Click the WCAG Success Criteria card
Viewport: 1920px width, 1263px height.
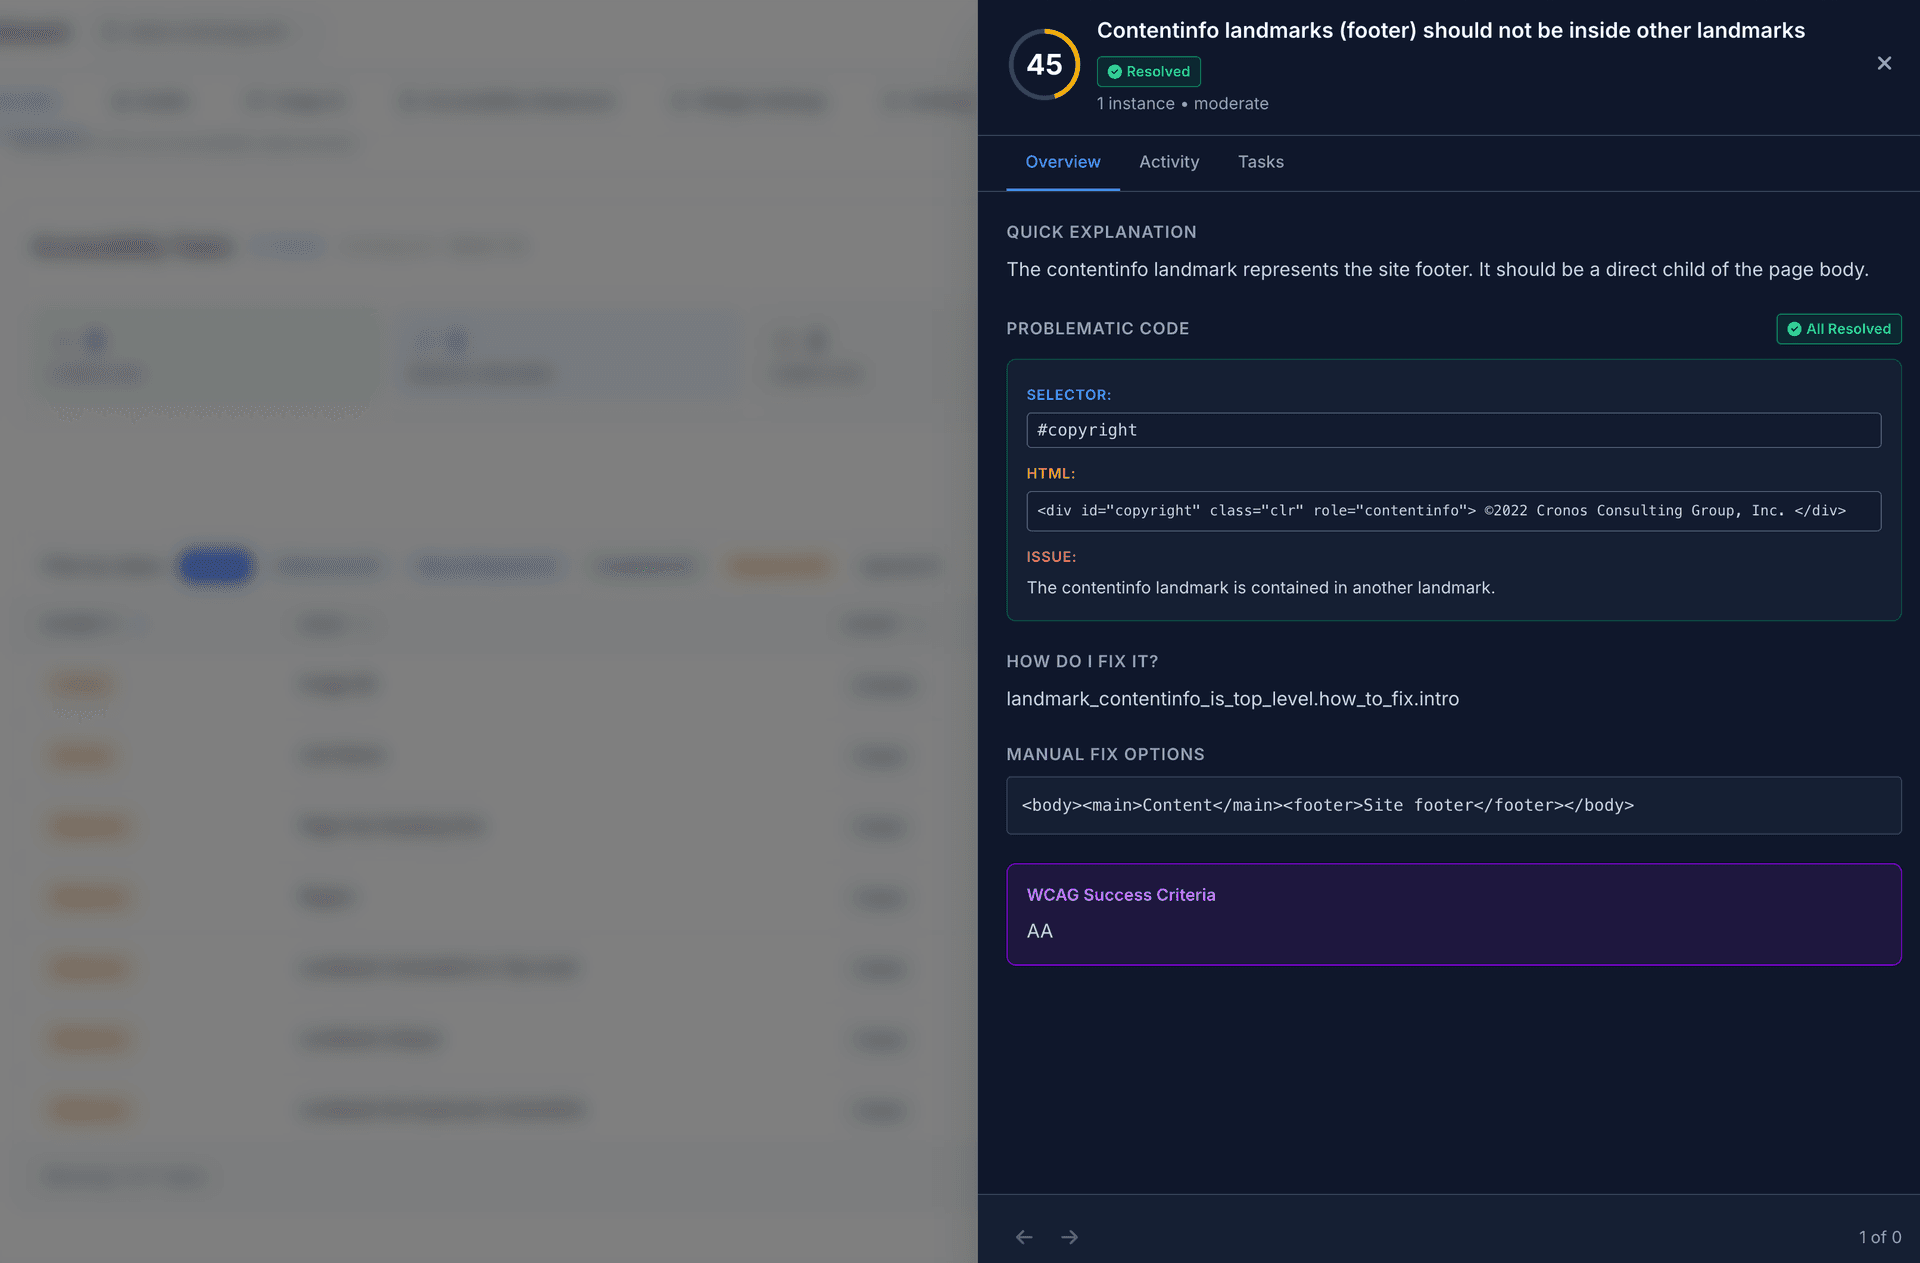tap(1453, 914)
